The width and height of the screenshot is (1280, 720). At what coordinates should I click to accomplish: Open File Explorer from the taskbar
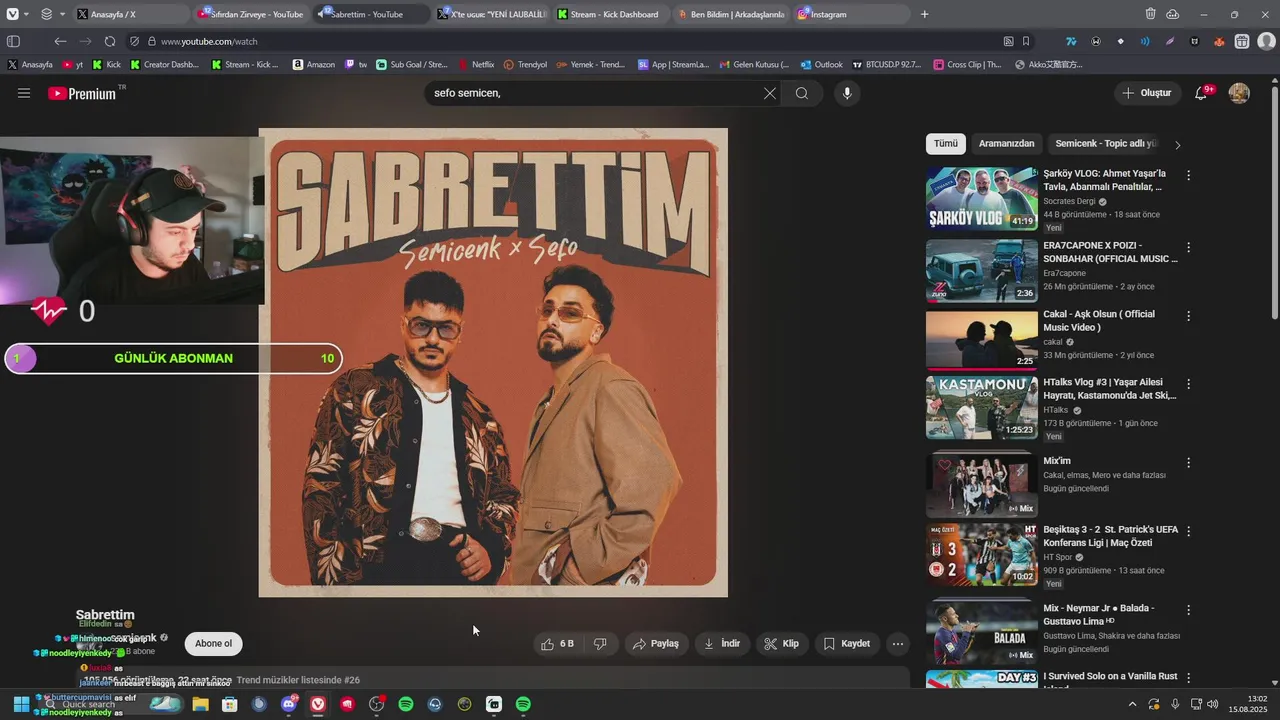coord(200,704)
